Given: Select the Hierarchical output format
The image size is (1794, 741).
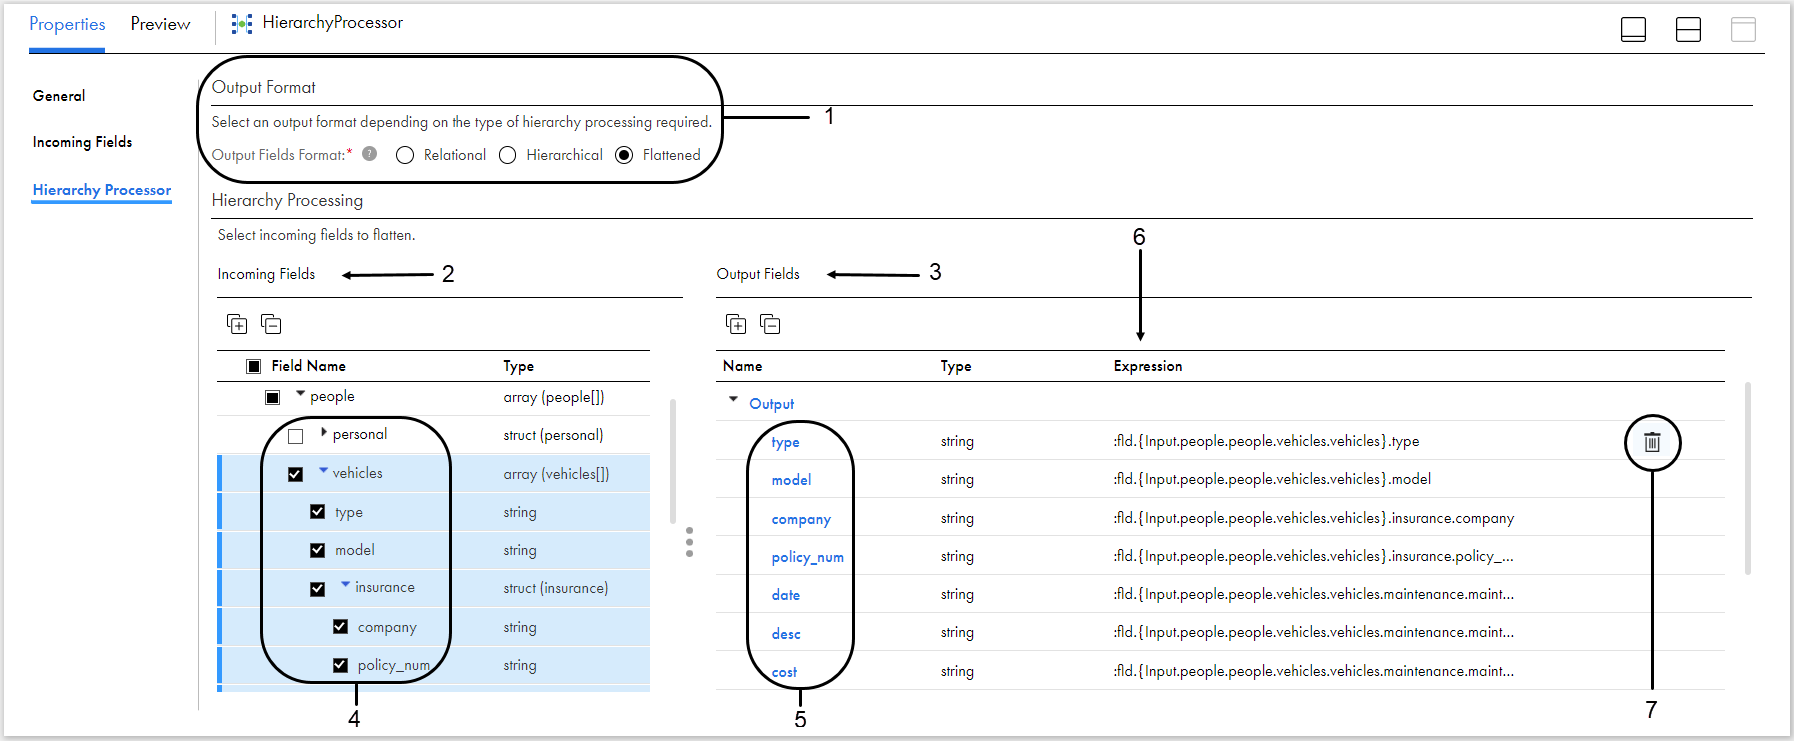Looking at the screenshot, I should click(x=508, y=155).
